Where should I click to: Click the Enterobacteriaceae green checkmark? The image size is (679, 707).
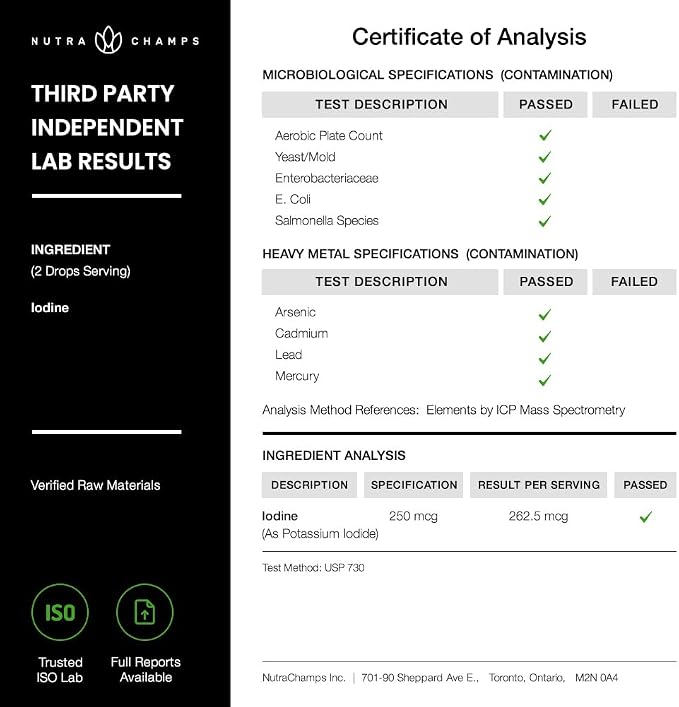point(545,178)
